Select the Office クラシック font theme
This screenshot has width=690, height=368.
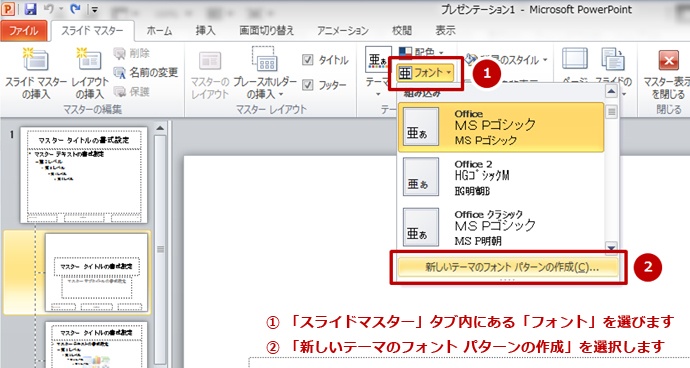[501, 228]
